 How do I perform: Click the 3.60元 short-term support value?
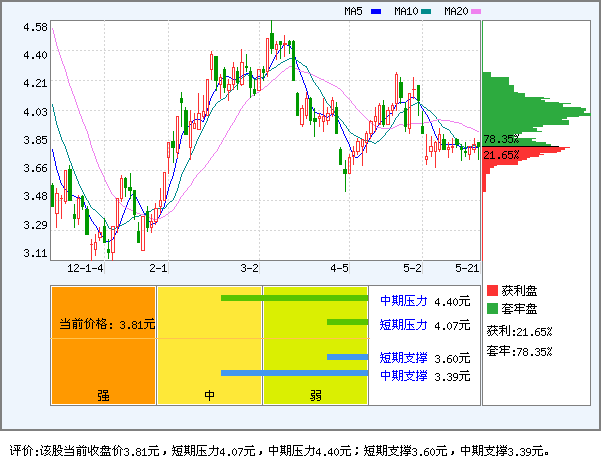pos(452,359)
